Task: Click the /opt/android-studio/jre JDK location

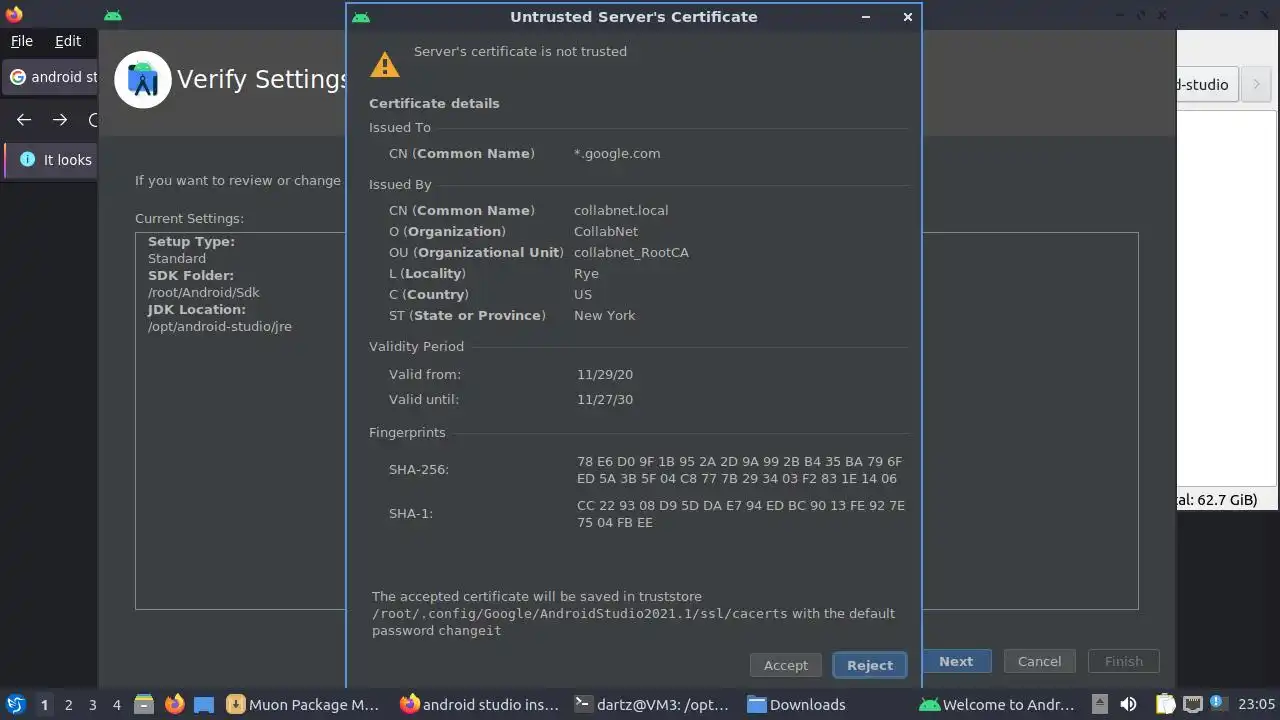Action: 220,327
